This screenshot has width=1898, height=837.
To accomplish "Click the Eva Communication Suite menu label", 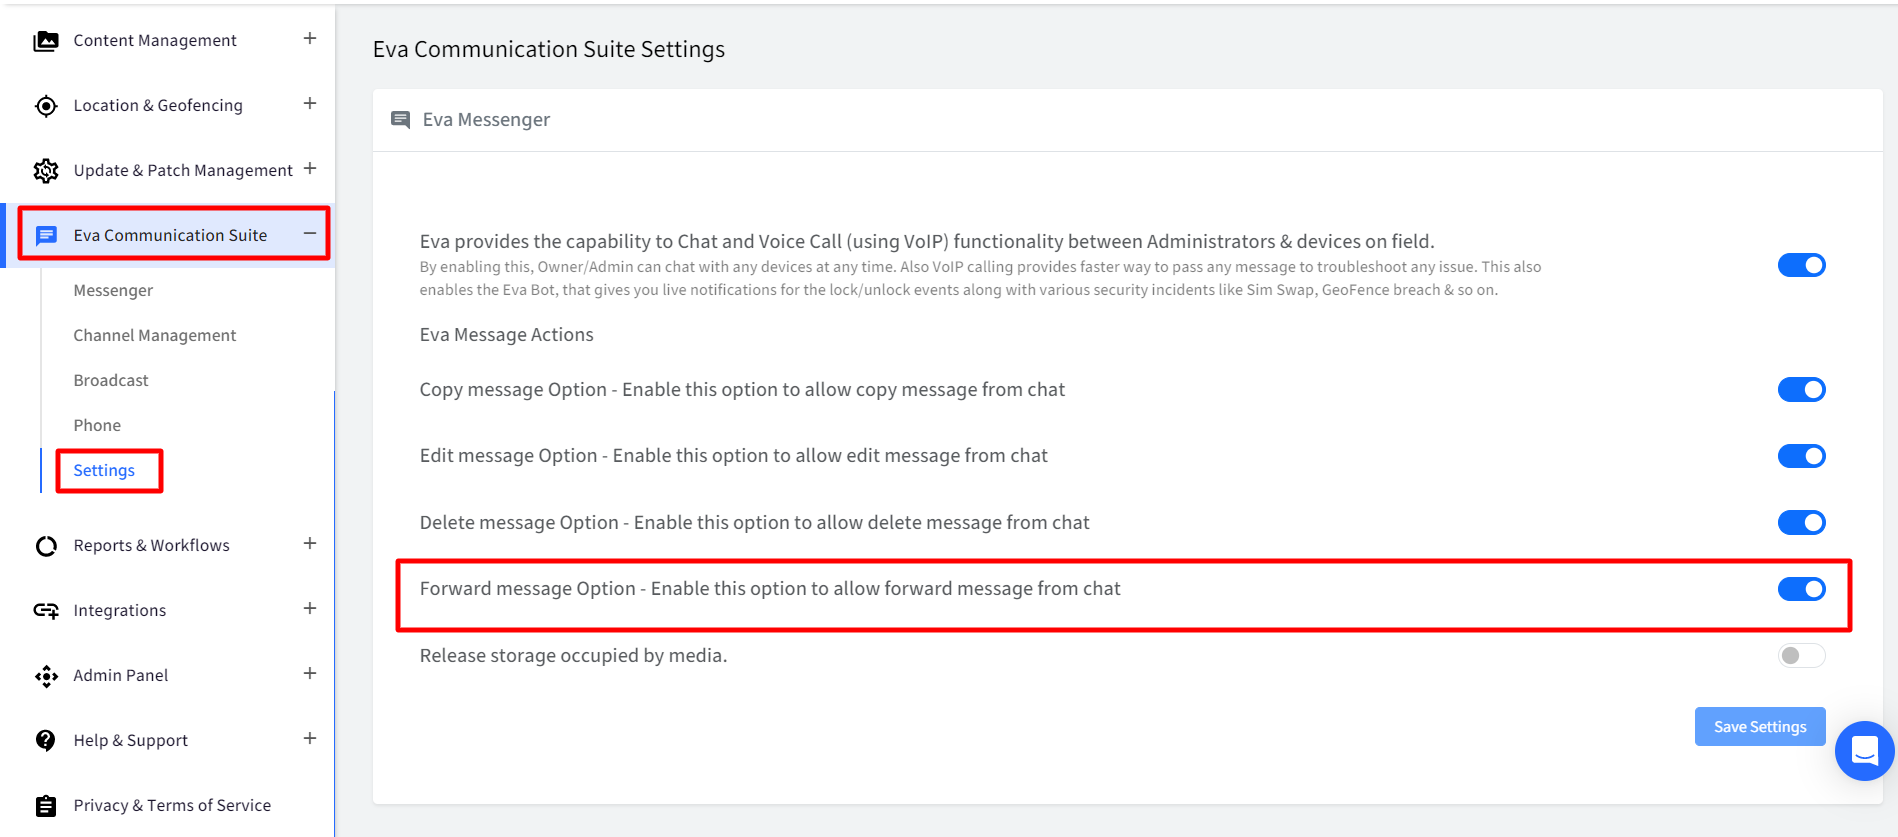I will [170, 236].
